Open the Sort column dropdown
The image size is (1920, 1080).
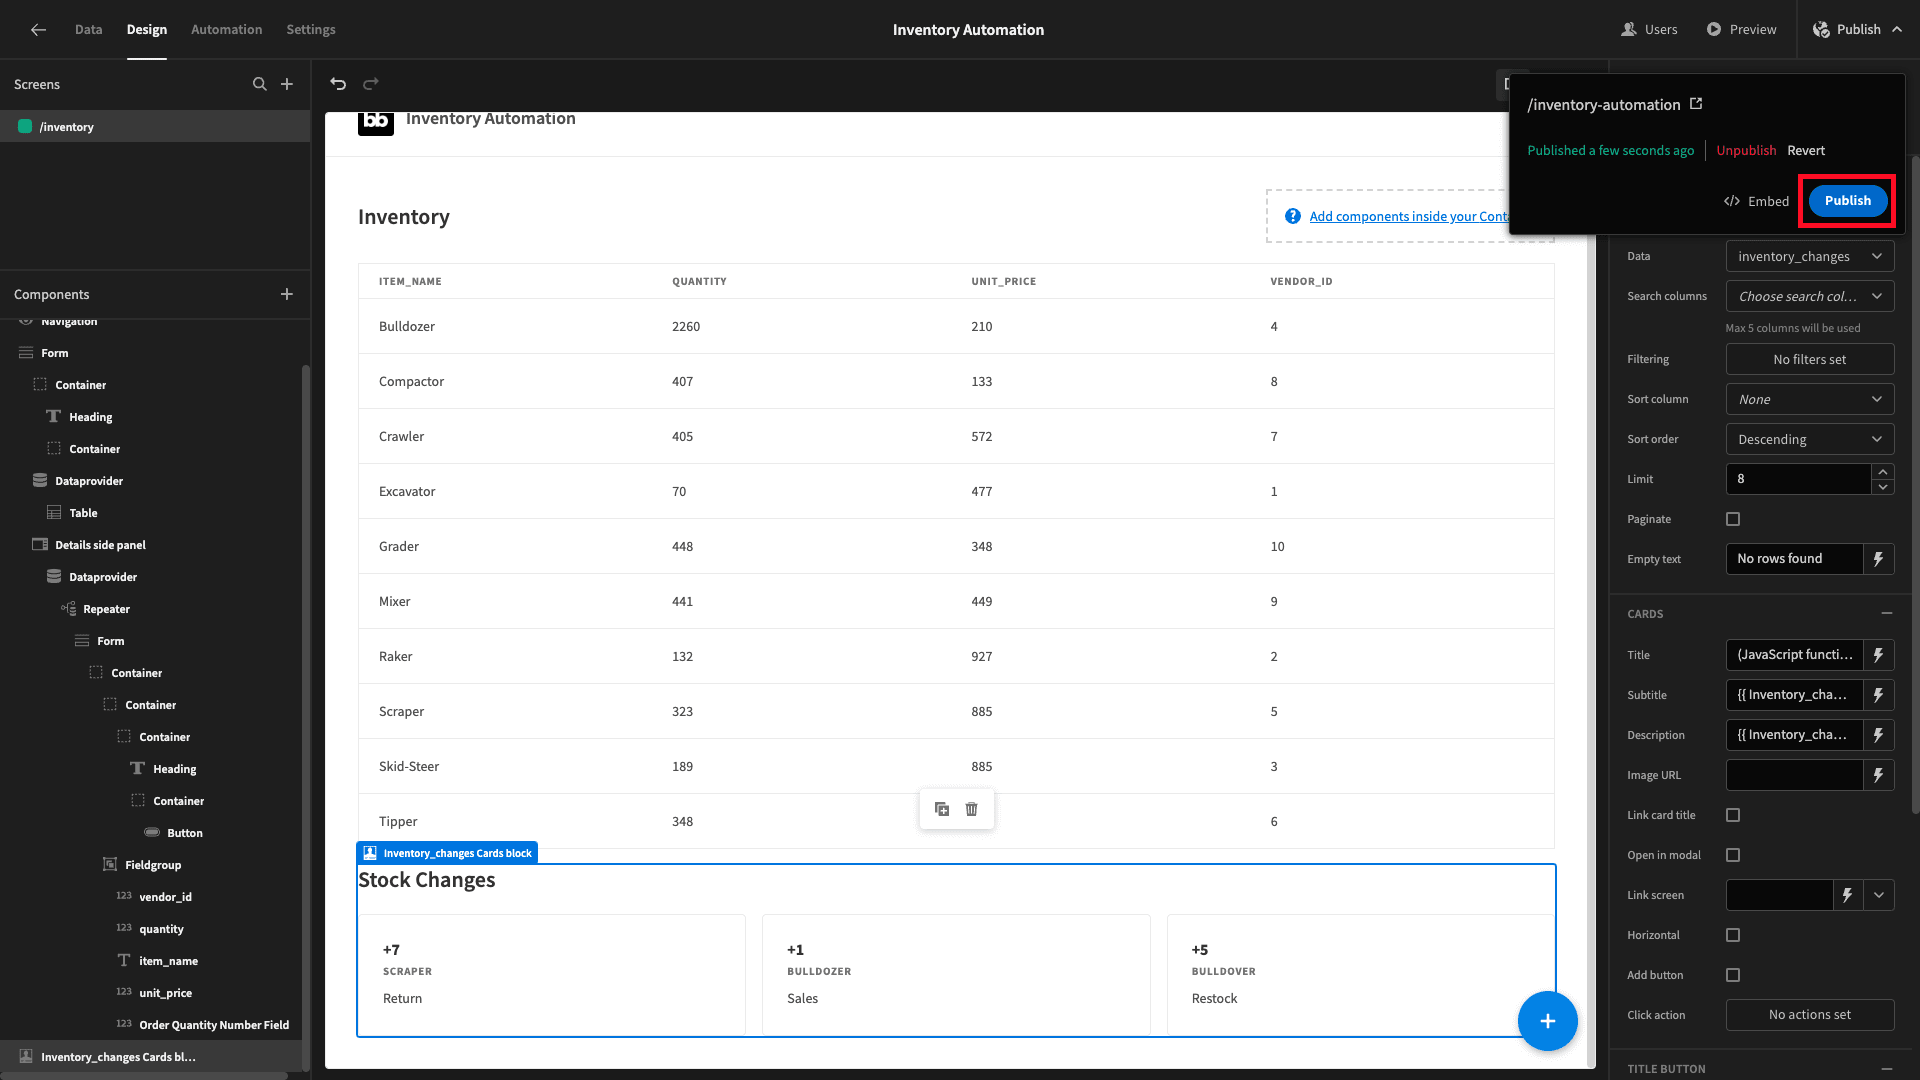coord(1810,399)
